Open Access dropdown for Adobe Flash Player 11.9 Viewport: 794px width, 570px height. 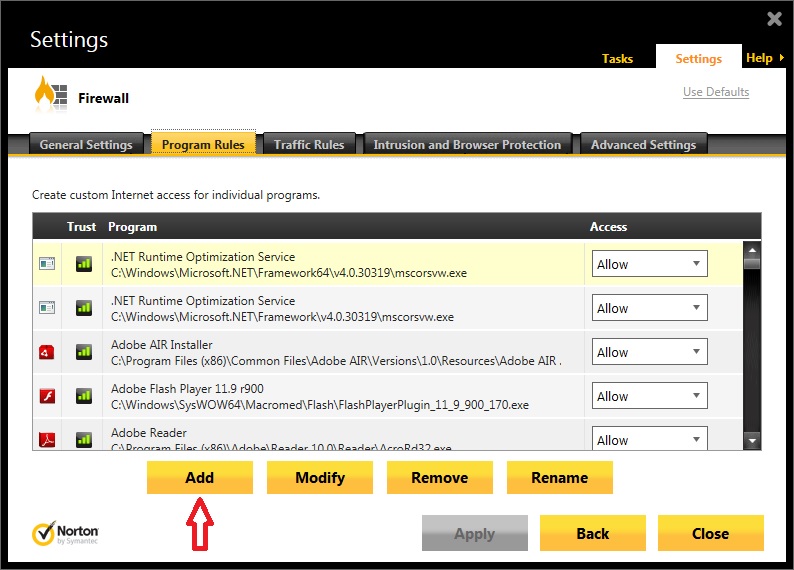point(650,396)
